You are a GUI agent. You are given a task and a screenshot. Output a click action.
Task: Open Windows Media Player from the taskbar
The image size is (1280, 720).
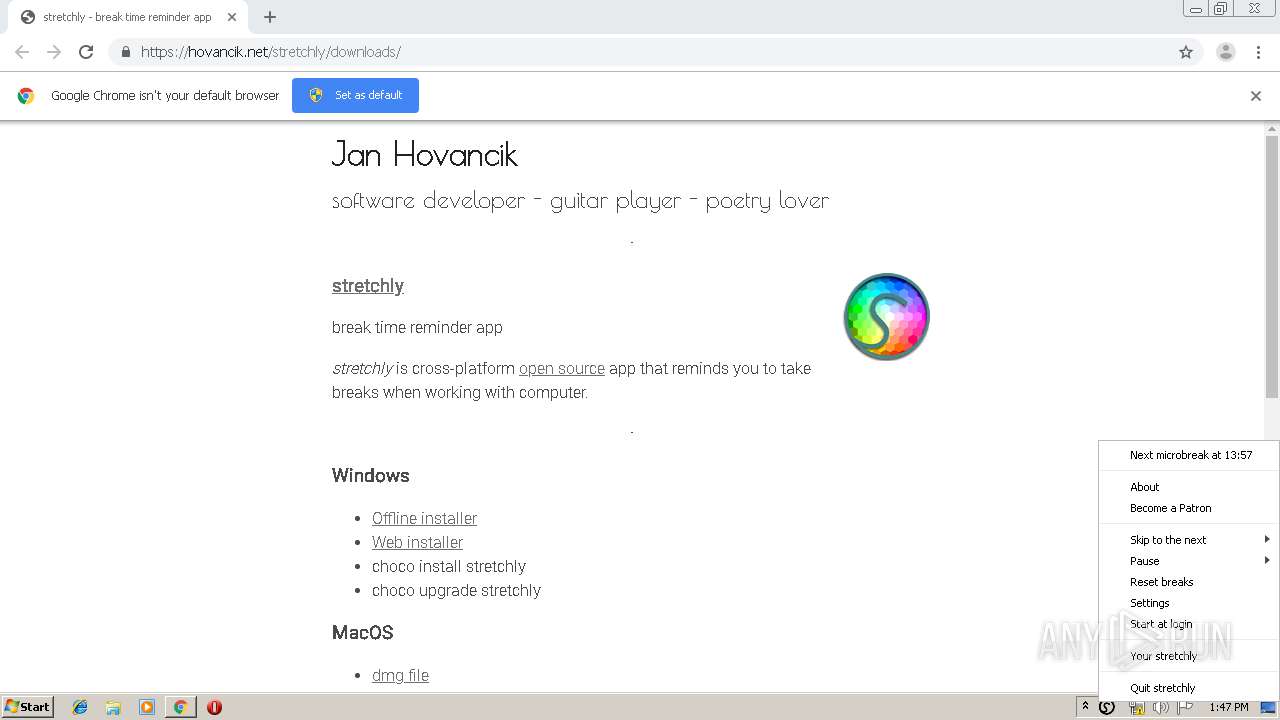147,707
